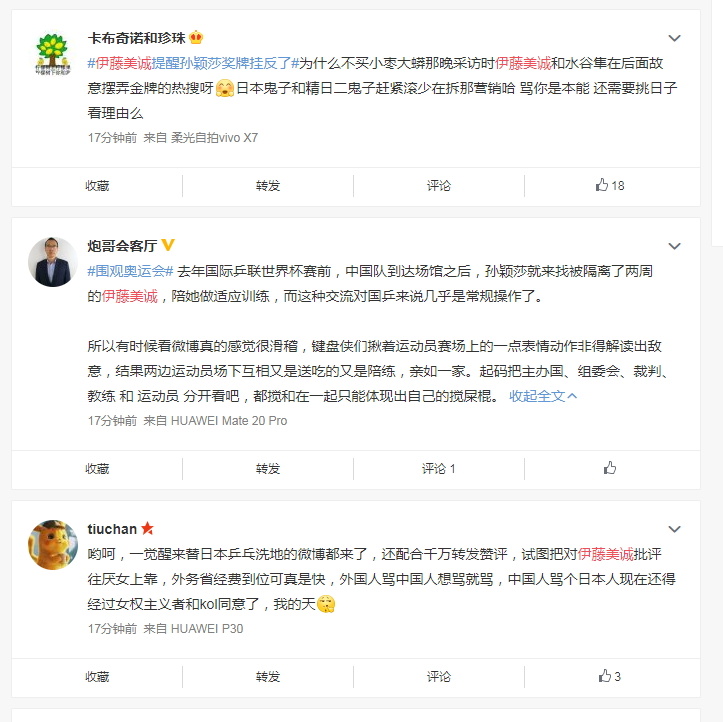Like the post by 卡布奇诺和珍珠
723x722 pixels.
point(610,185)
